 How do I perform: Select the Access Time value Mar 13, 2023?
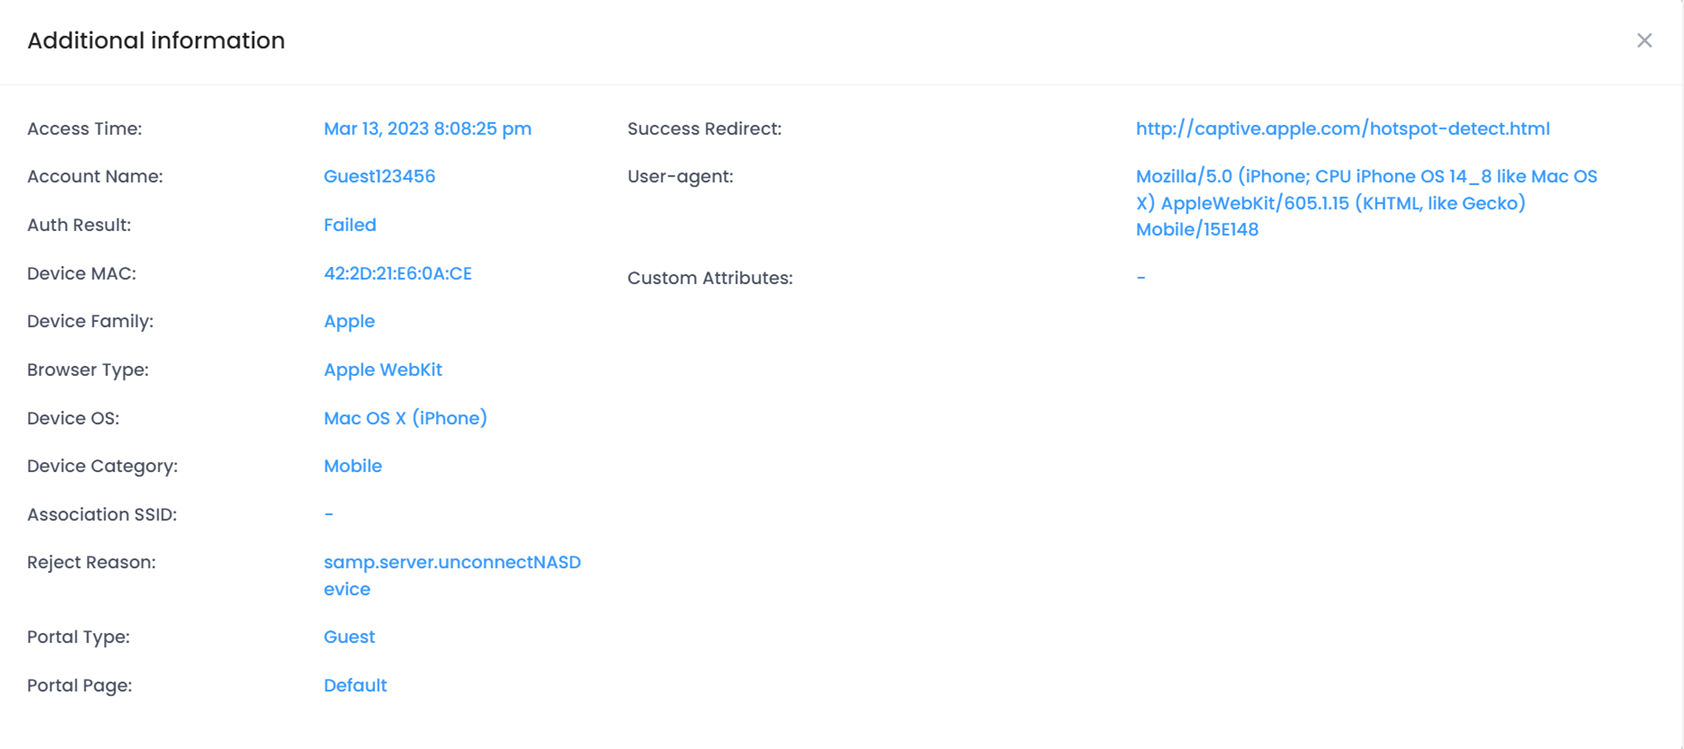427,129
